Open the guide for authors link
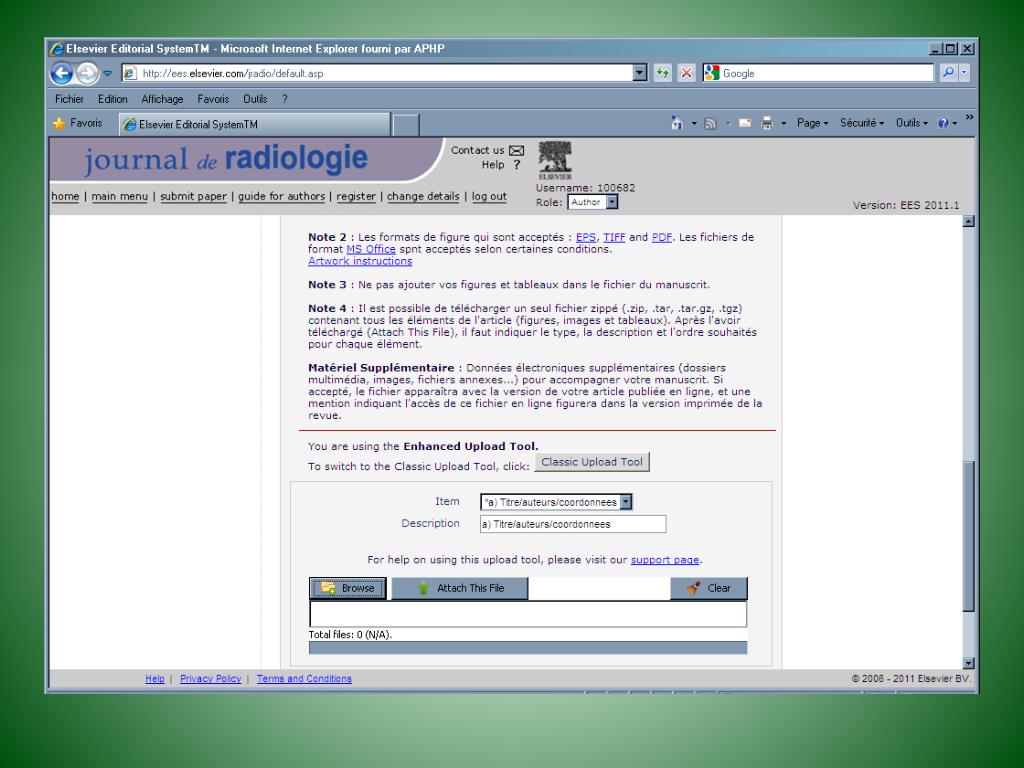Image resolution: width=1024 pixels, height=768 pixels. (281, 196)
